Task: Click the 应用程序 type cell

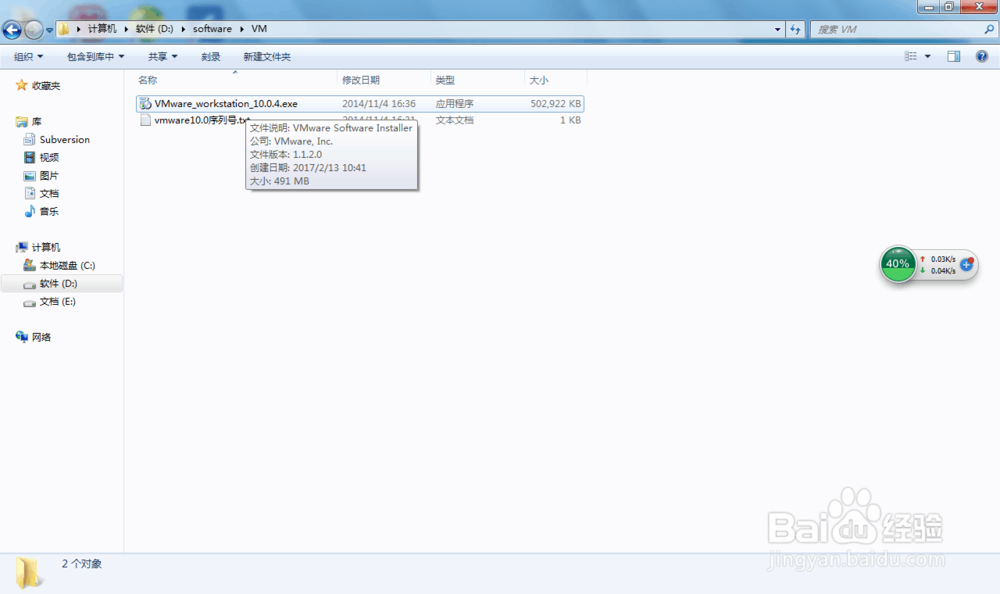Action: pyautogui.click(x=454, y=103)
